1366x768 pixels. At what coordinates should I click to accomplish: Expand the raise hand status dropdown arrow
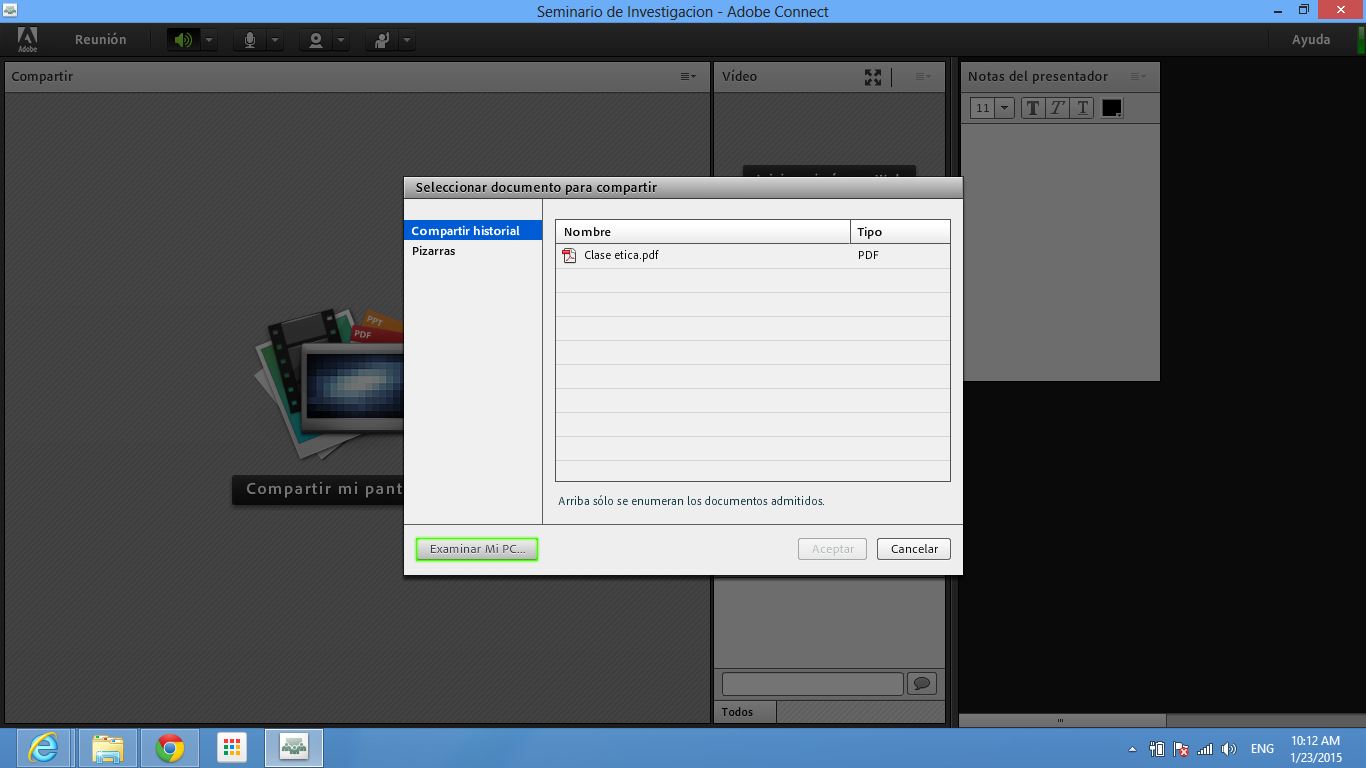pos(406,40)
